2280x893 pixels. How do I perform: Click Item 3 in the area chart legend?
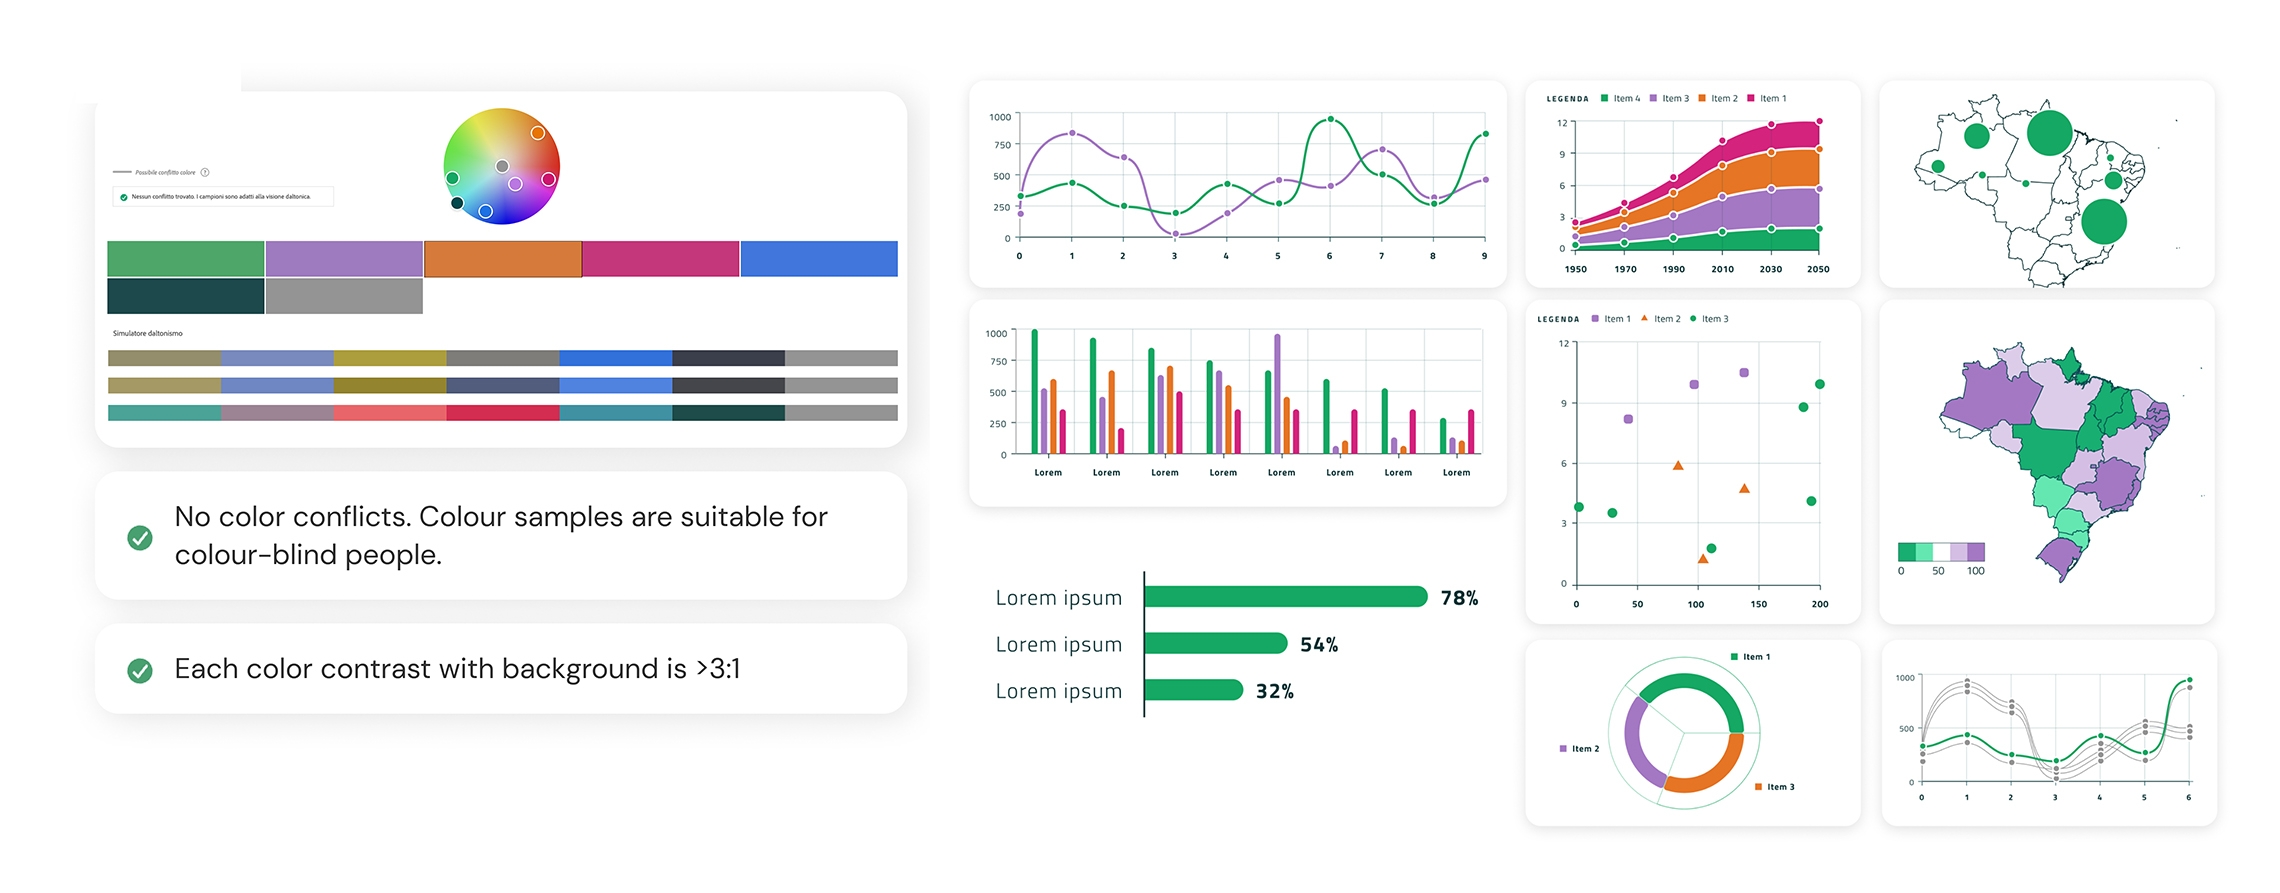coord(1669,99)
